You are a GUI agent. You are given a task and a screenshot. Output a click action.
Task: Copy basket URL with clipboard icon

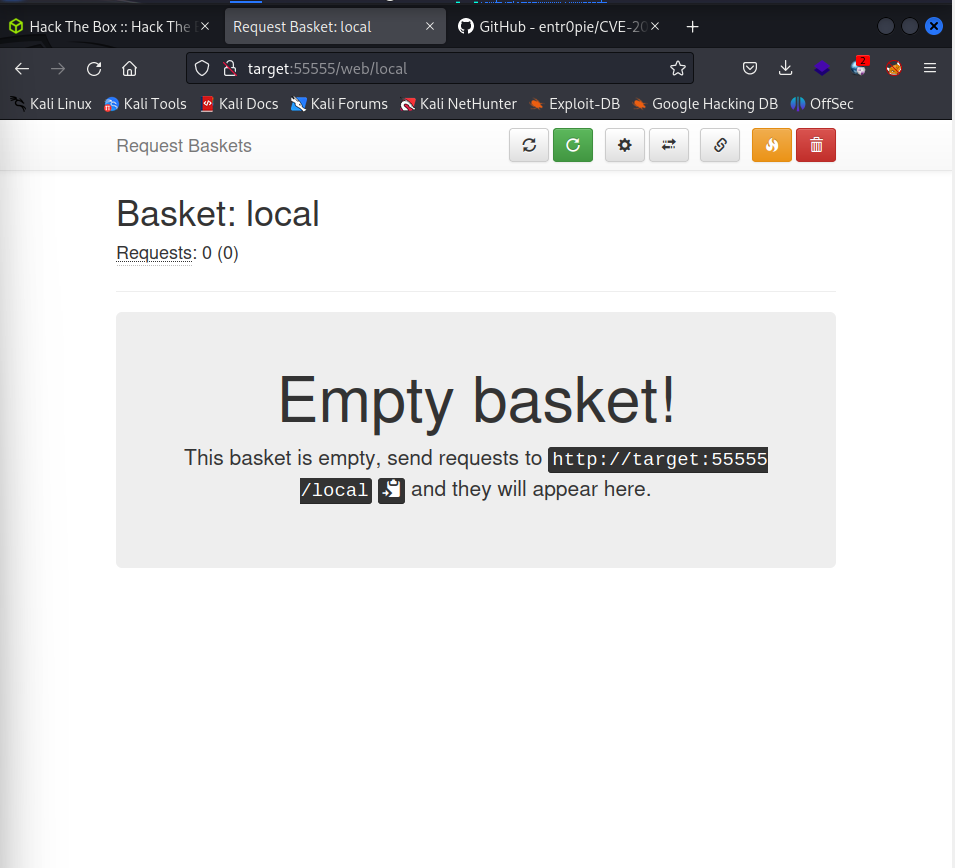coord(390,490)
